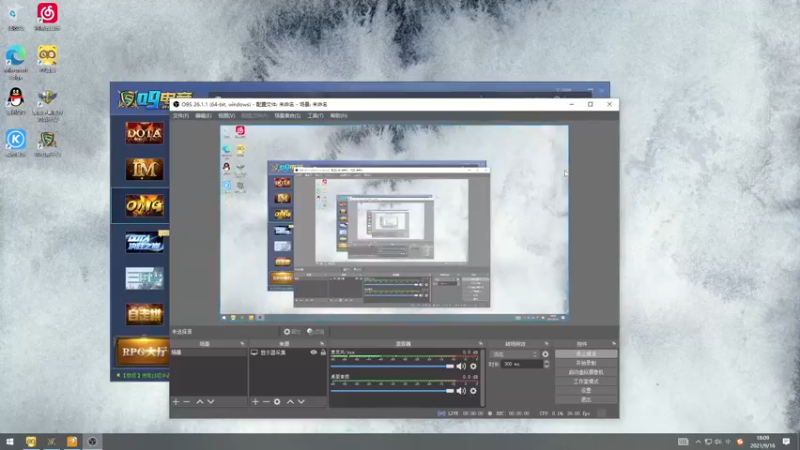
Task: Select the display capture source row in Sources
Action: click(x=288, y=353)
